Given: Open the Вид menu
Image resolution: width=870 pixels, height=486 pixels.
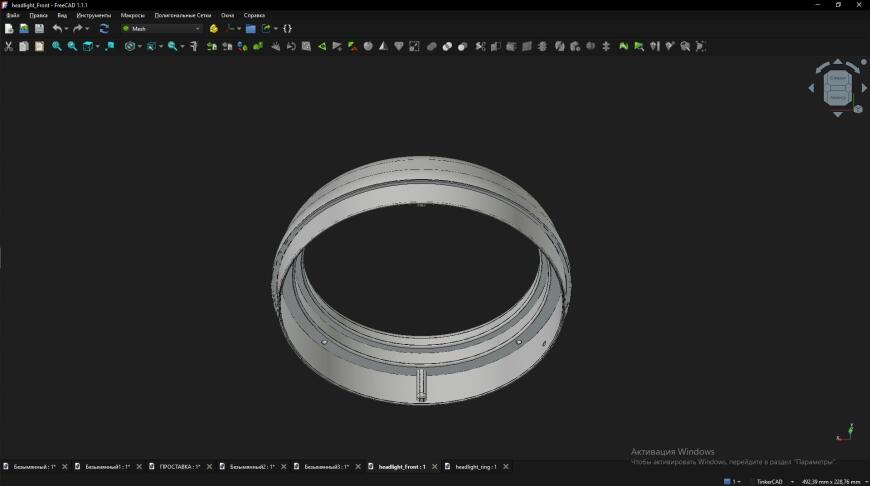Looking at the screenshot, I should pyautogui.click(x=62, y=16).
